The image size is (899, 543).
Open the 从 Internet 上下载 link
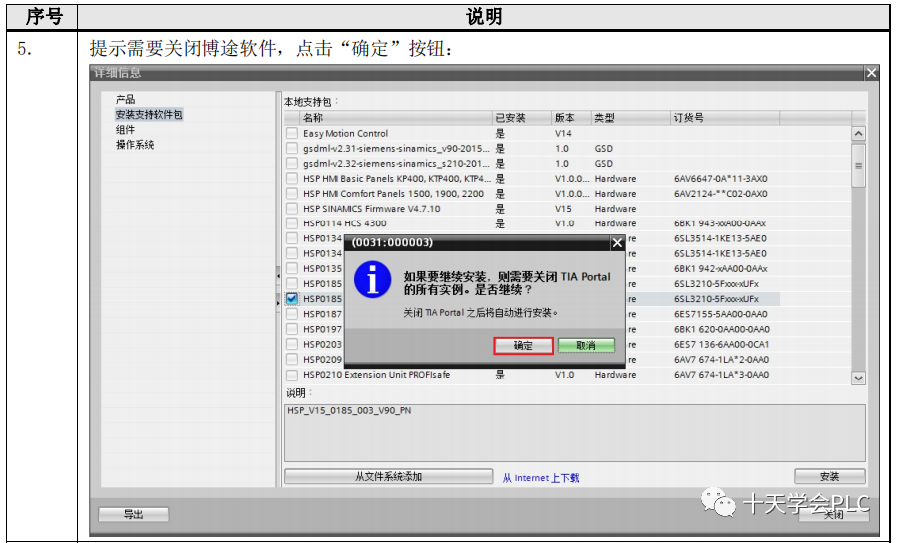(x=541, y=478)
